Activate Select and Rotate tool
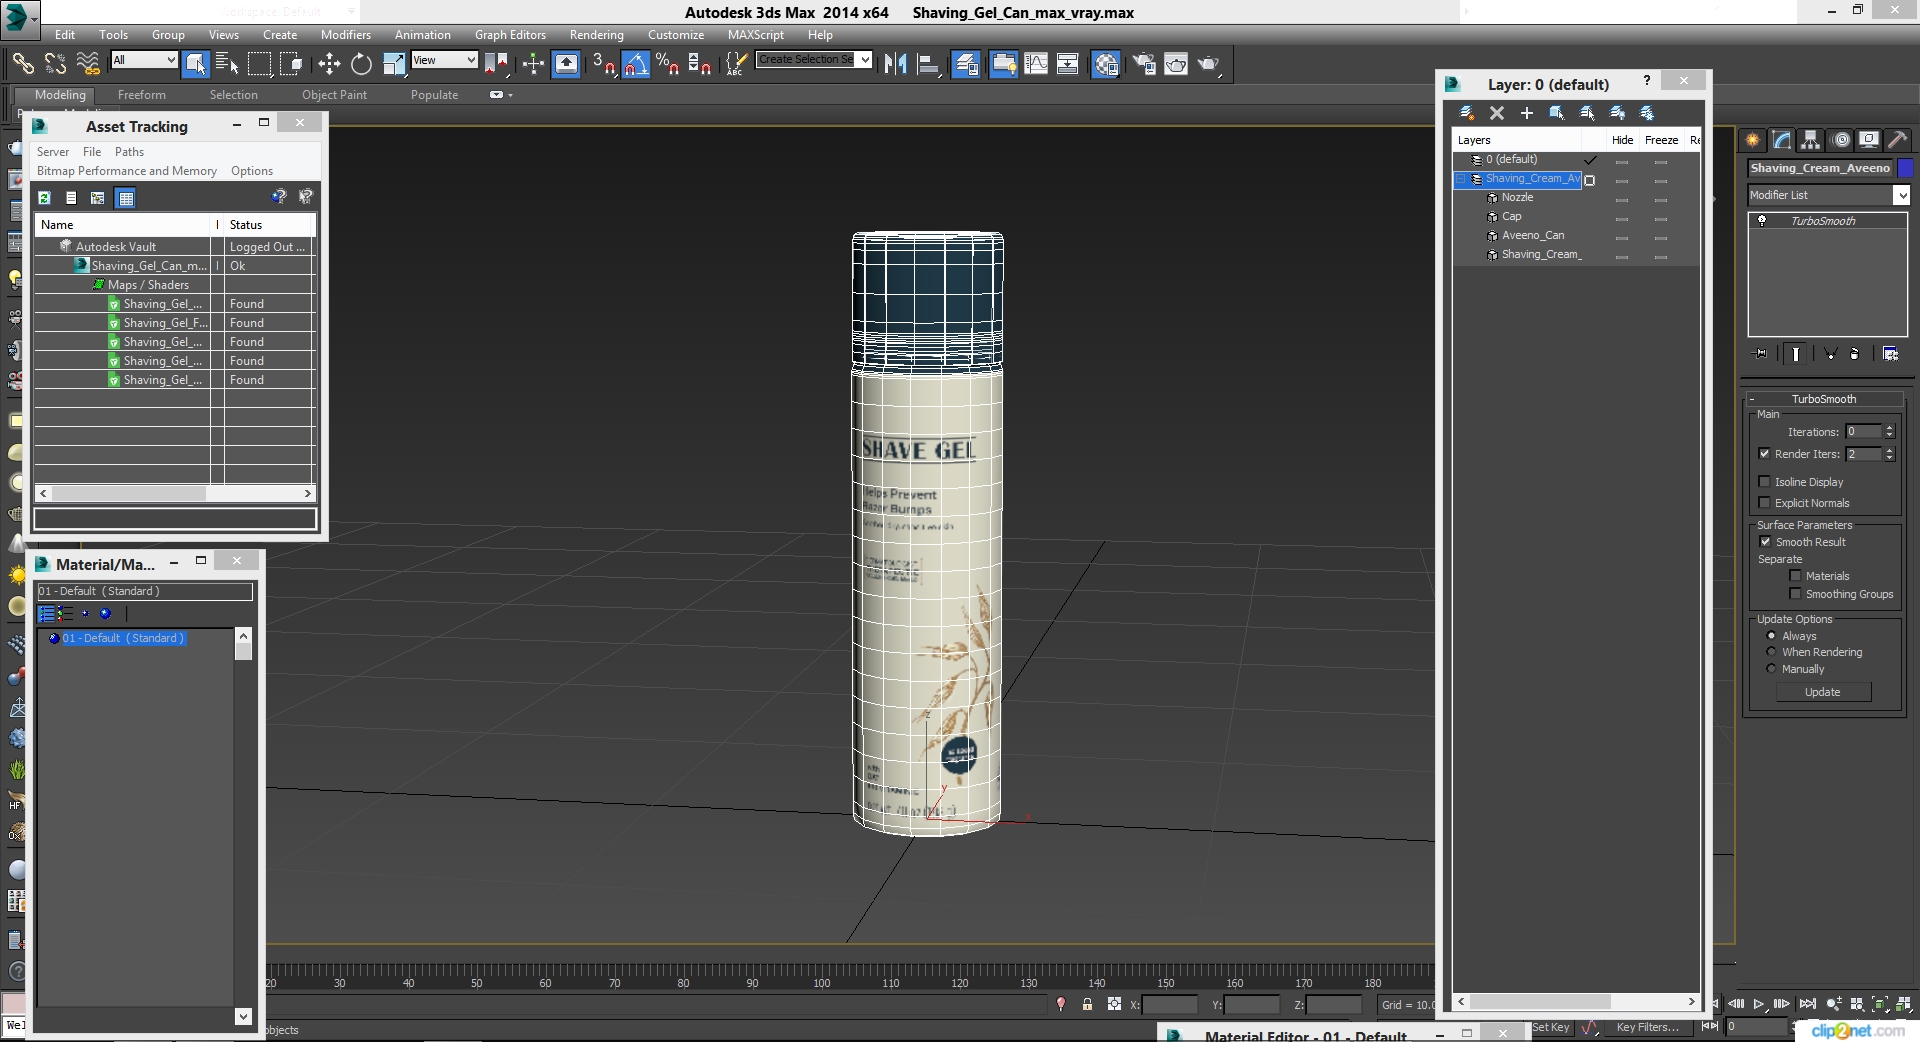Viewport: 1920px width, 1042px height. click(x=361, y=64)
